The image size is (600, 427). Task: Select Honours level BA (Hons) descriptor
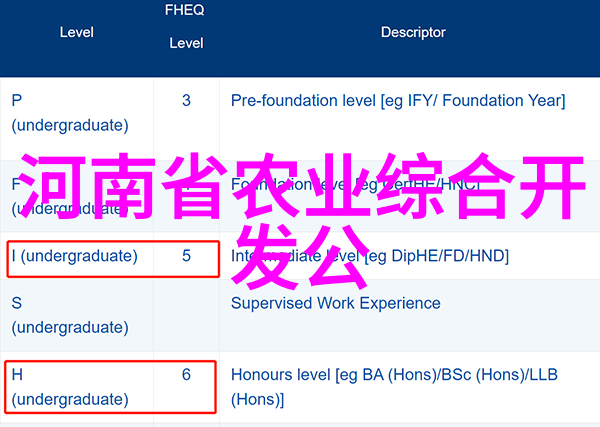pos(394,387)
